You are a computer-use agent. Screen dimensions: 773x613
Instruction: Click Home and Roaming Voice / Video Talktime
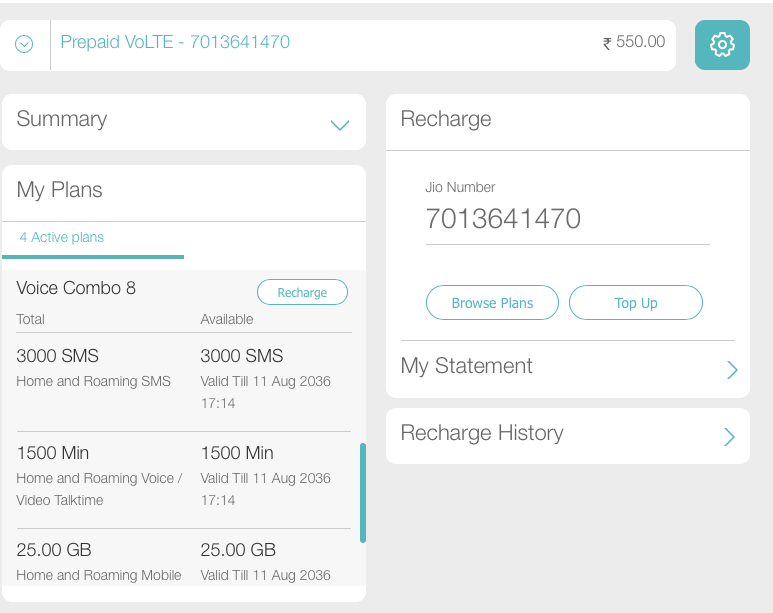[x=100, y=489]
